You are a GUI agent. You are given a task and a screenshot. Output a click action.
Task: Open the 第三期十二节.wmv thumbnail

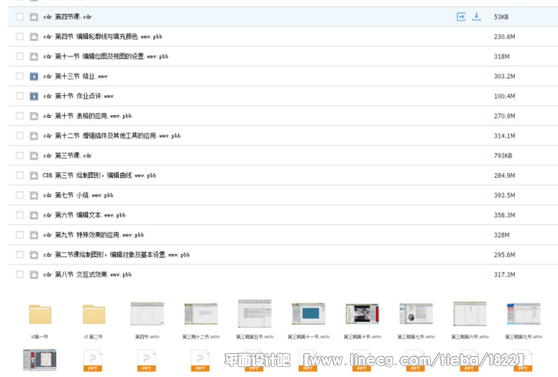pyautogui.click(x=201, y=314)
